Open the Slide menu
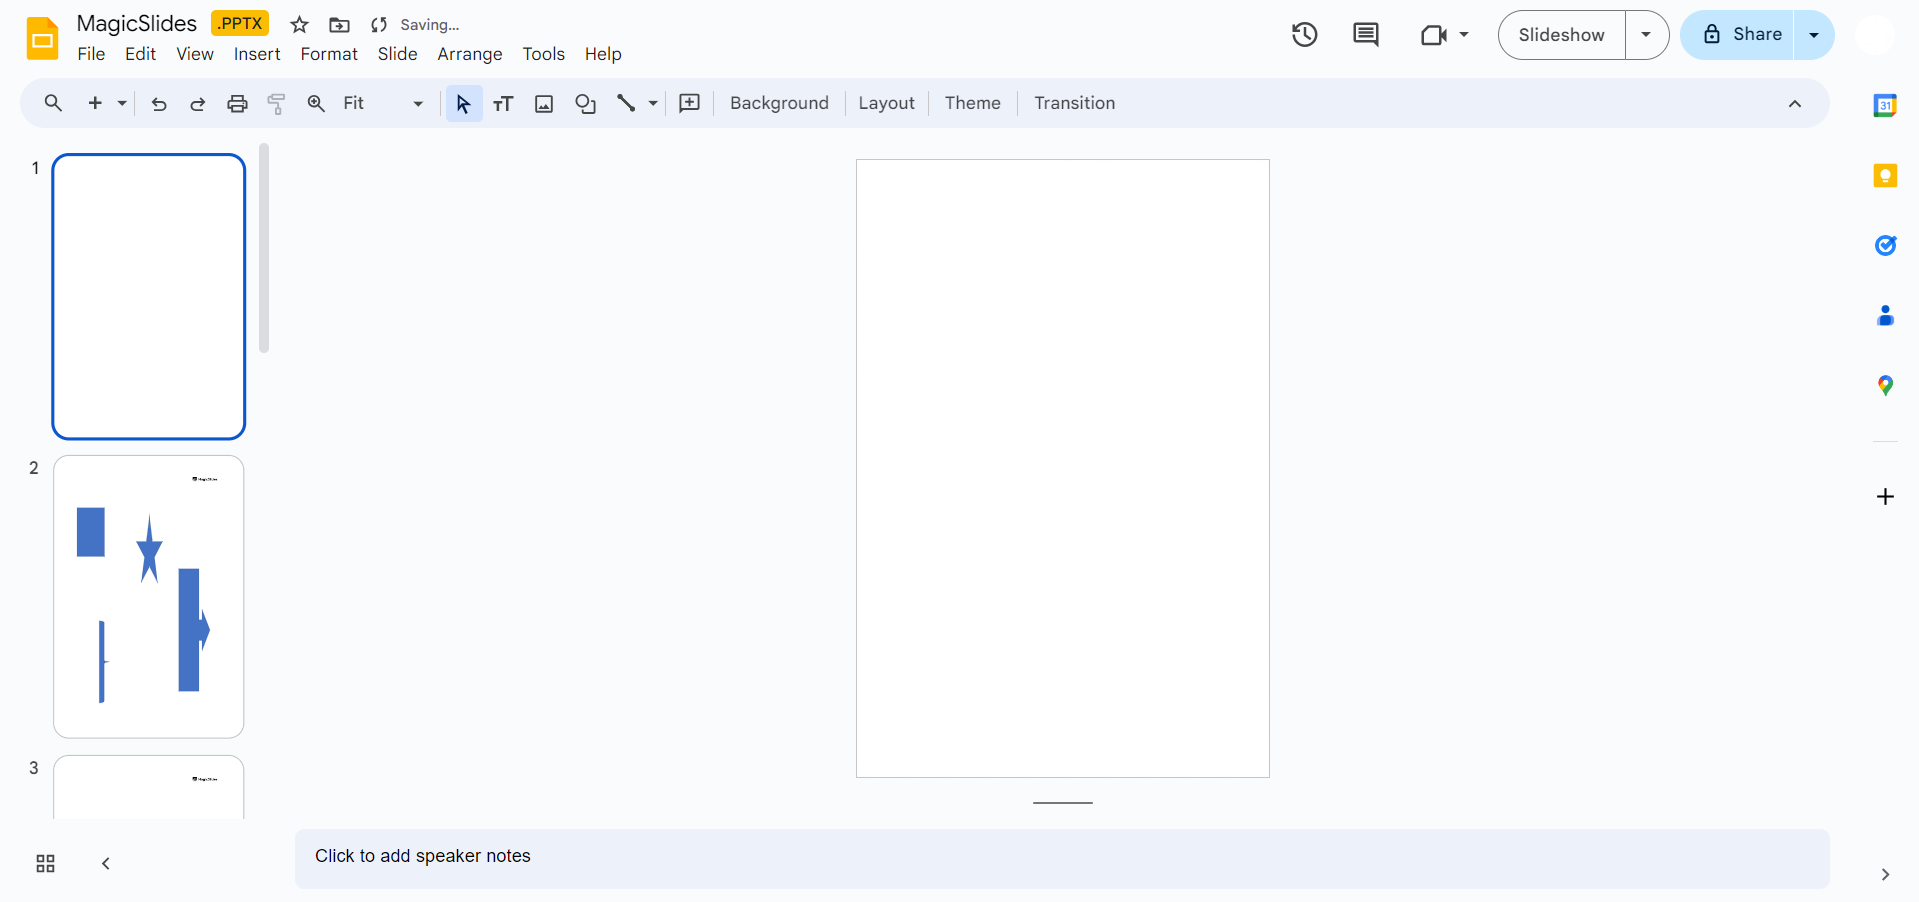This screenshot has height=902, width=1919. click(397, 54)
